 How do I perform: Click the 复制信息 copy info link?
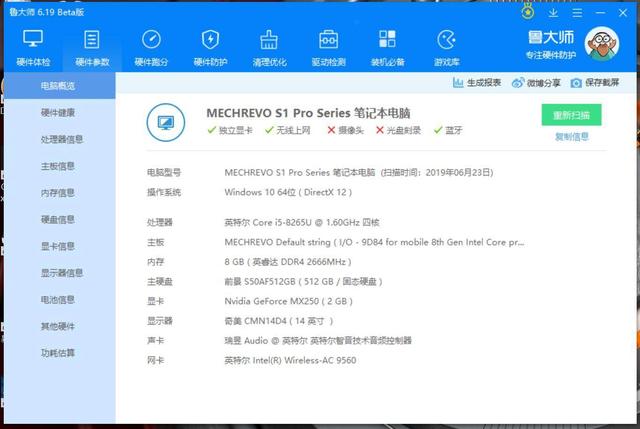(x=571, y=137)
